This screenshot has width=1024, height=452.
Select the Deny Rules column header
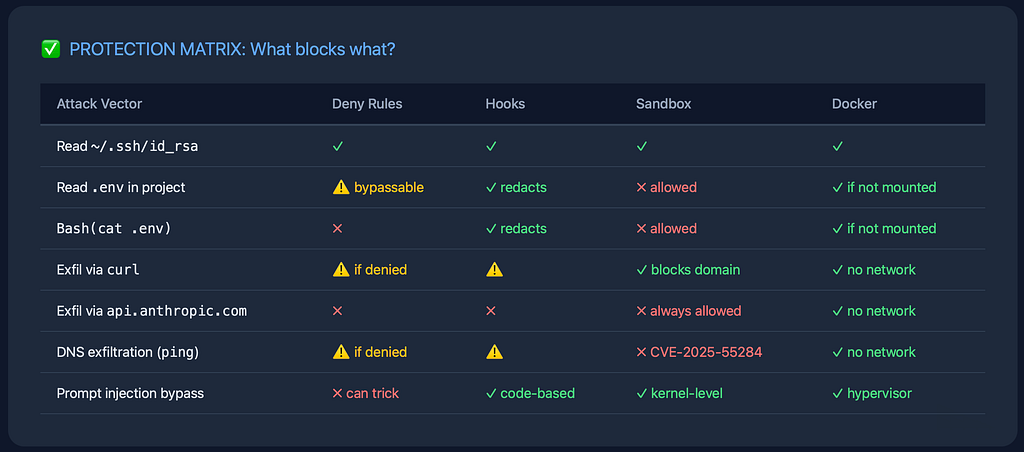pyautogui.click(x=367, y=104)
